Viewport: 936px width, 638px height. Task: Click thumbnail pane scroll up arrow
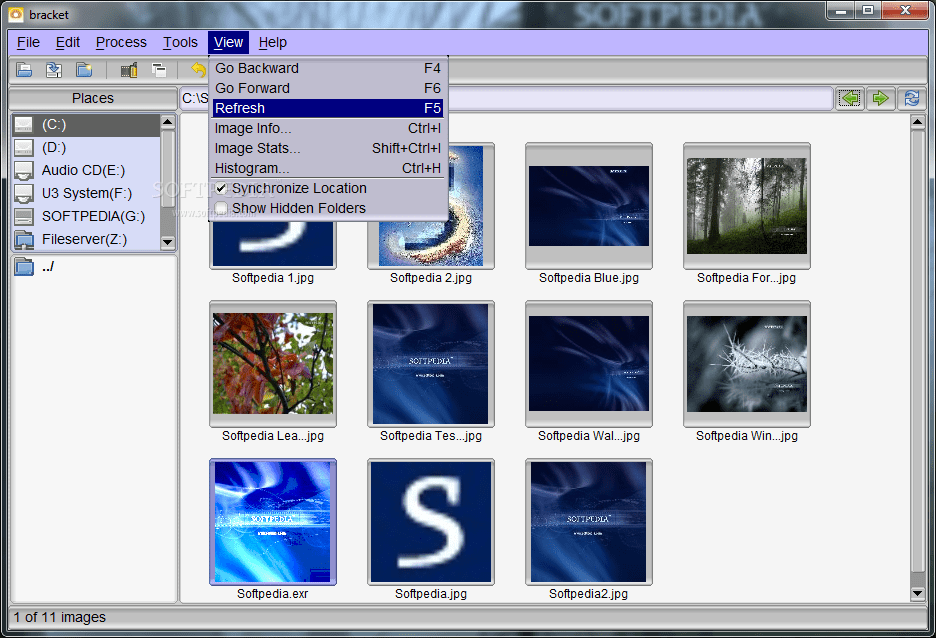[917, 122]
